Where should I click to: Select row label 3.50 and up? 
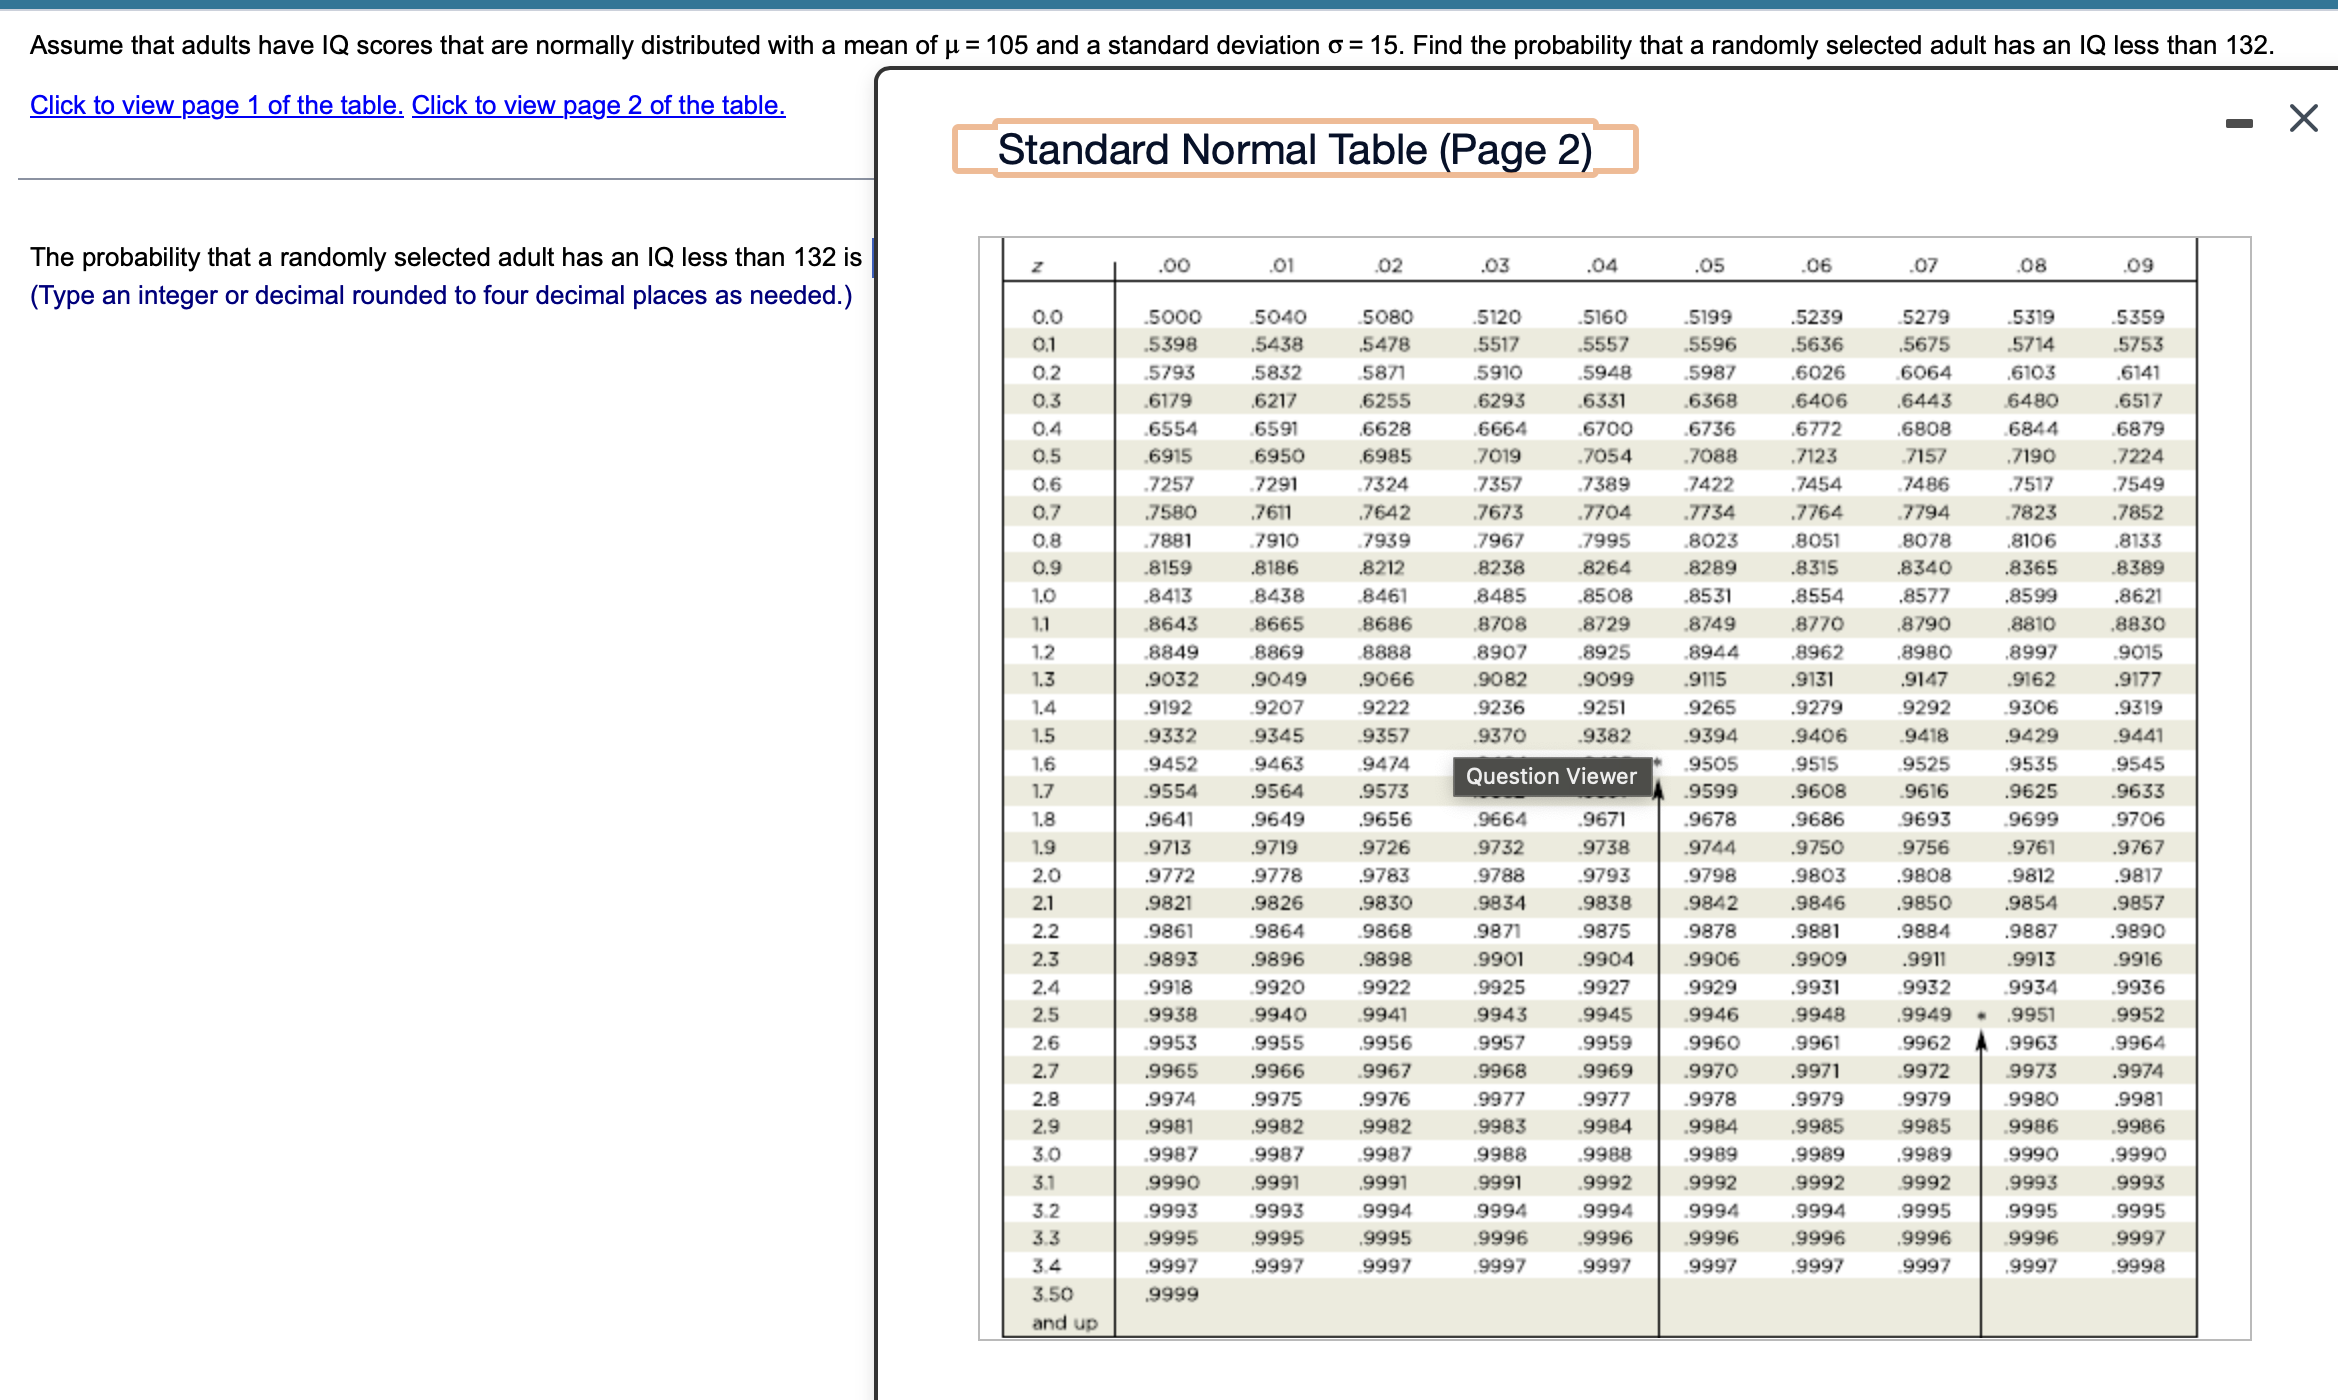pyautogui.click(x=1065, y=1308)
